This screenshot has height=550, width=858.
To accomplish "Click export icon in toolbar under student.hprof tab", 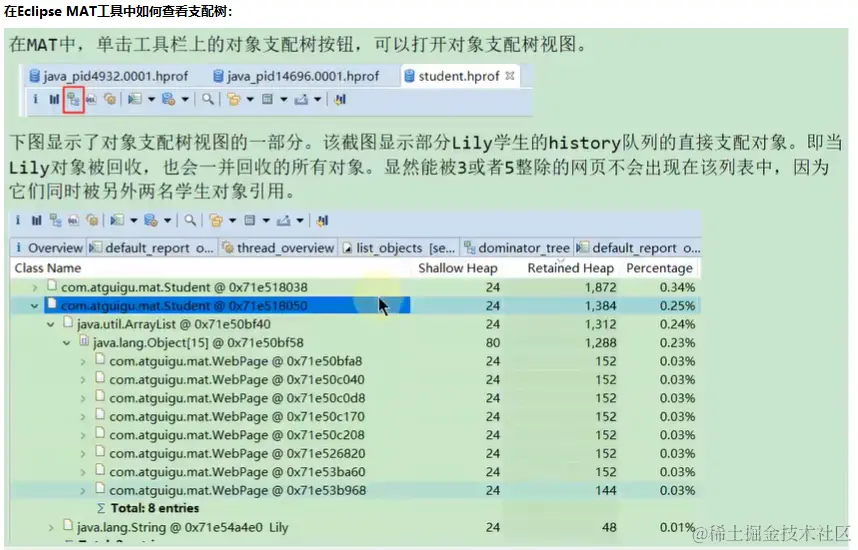I will [x=301, y=100].
